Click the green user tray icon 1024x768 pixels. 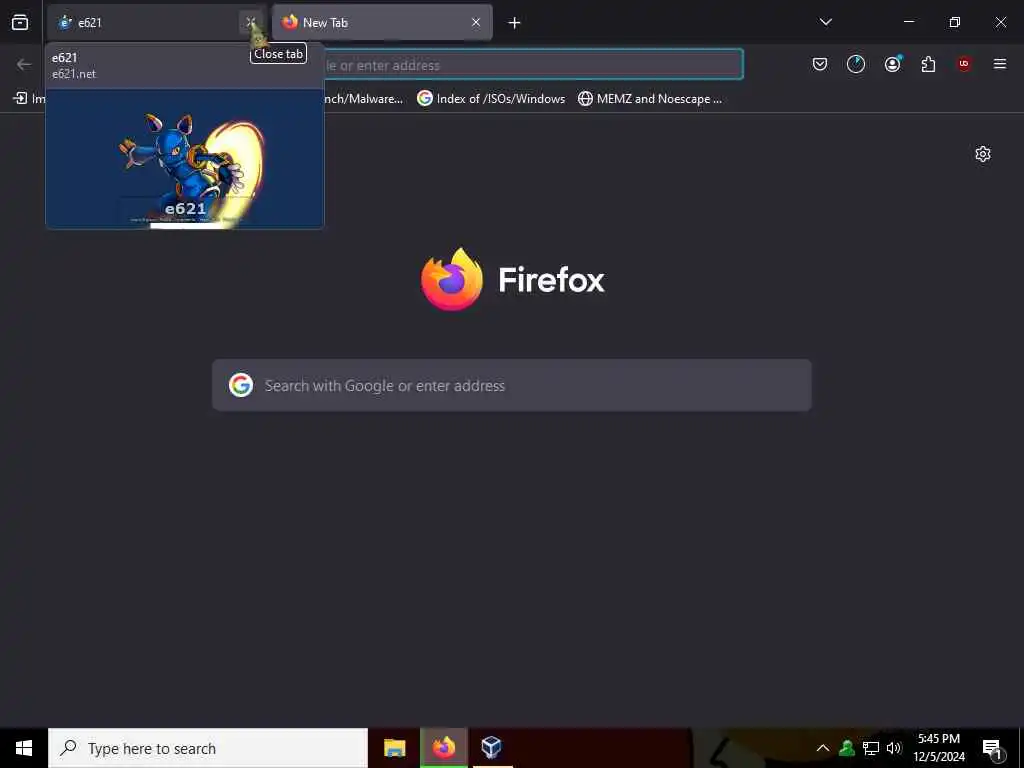pos(847,748)
